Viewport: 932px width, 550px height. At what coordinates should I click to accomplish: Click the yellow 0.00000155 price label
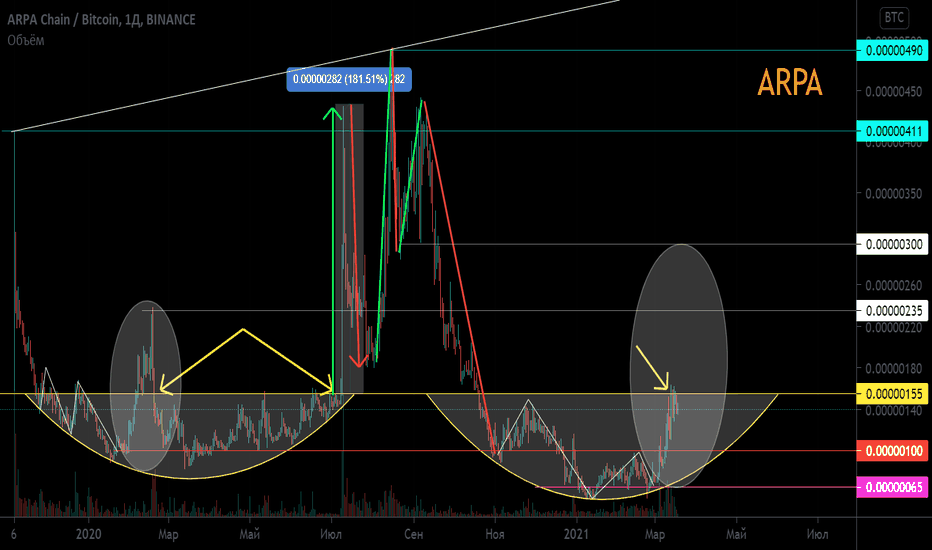pyautogui.click(x=892, y=394)
